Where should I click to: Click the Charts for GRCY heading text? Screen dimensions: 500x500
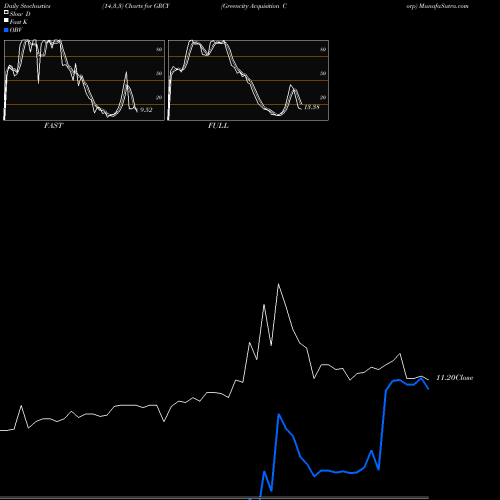(x=147, y=6)
